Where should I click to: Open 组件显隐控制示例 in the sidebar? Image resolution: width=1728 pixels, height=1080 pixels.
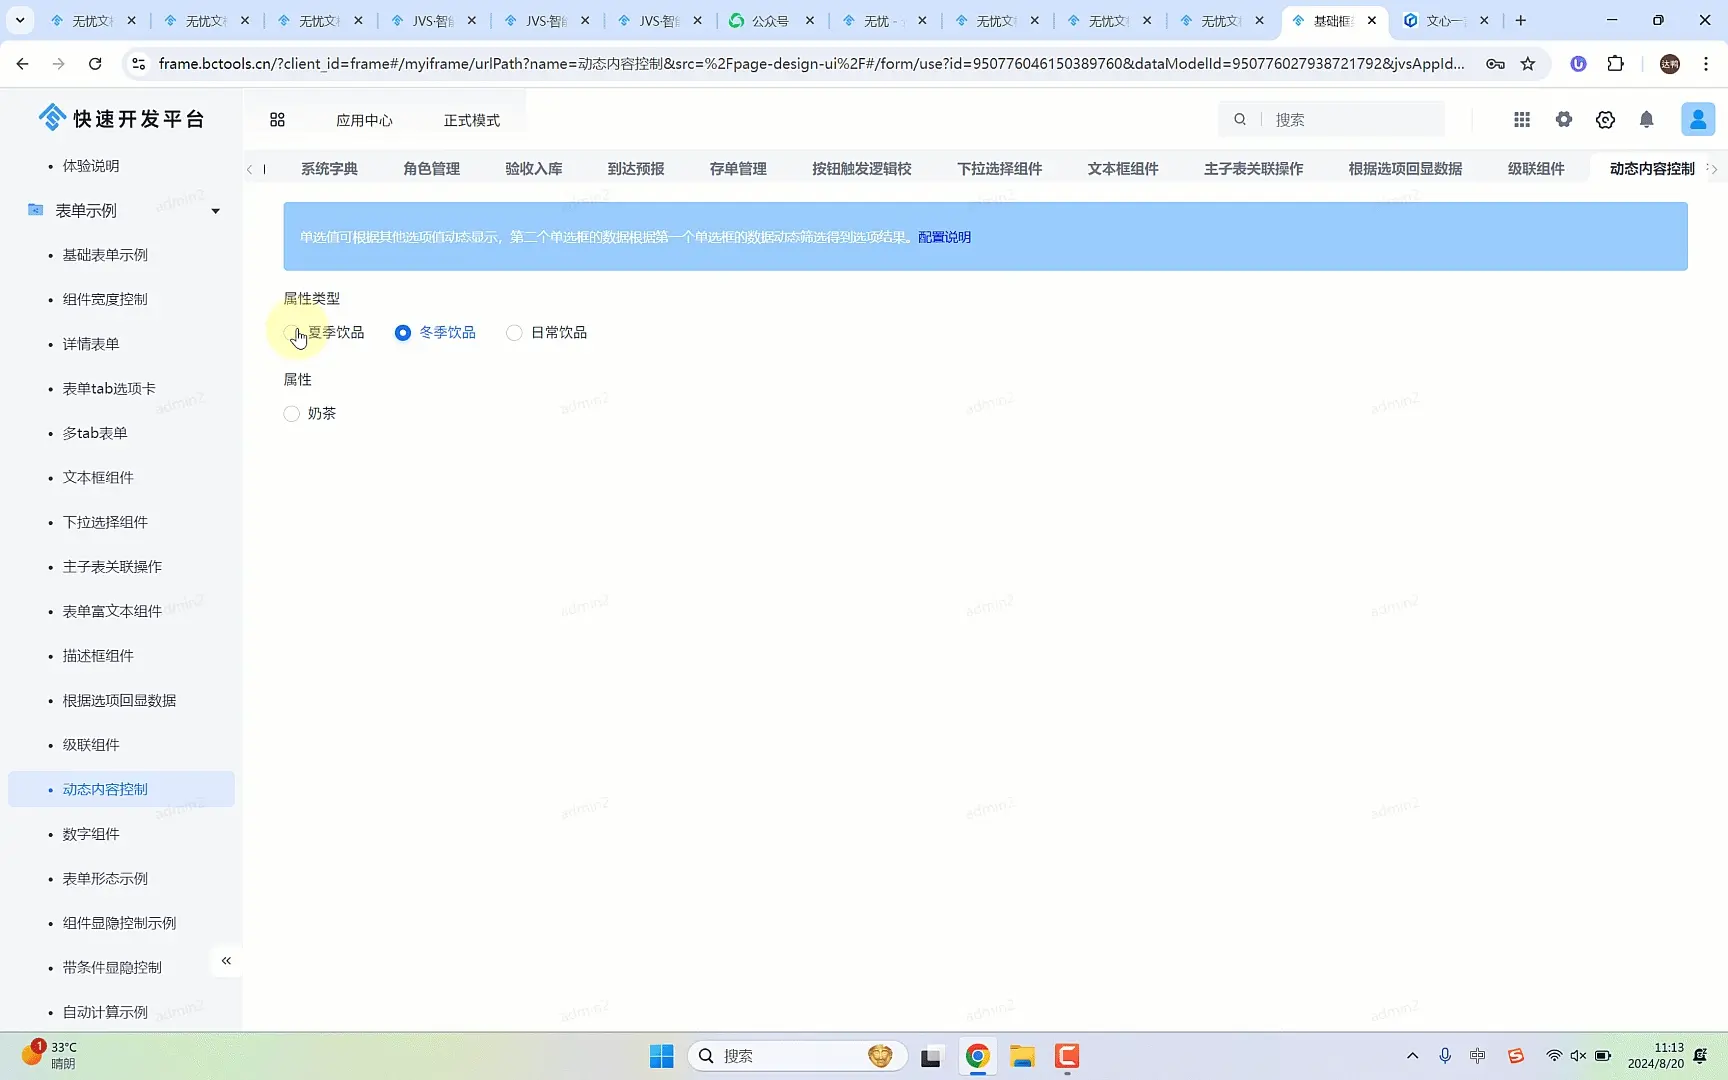tap(119, 923)
